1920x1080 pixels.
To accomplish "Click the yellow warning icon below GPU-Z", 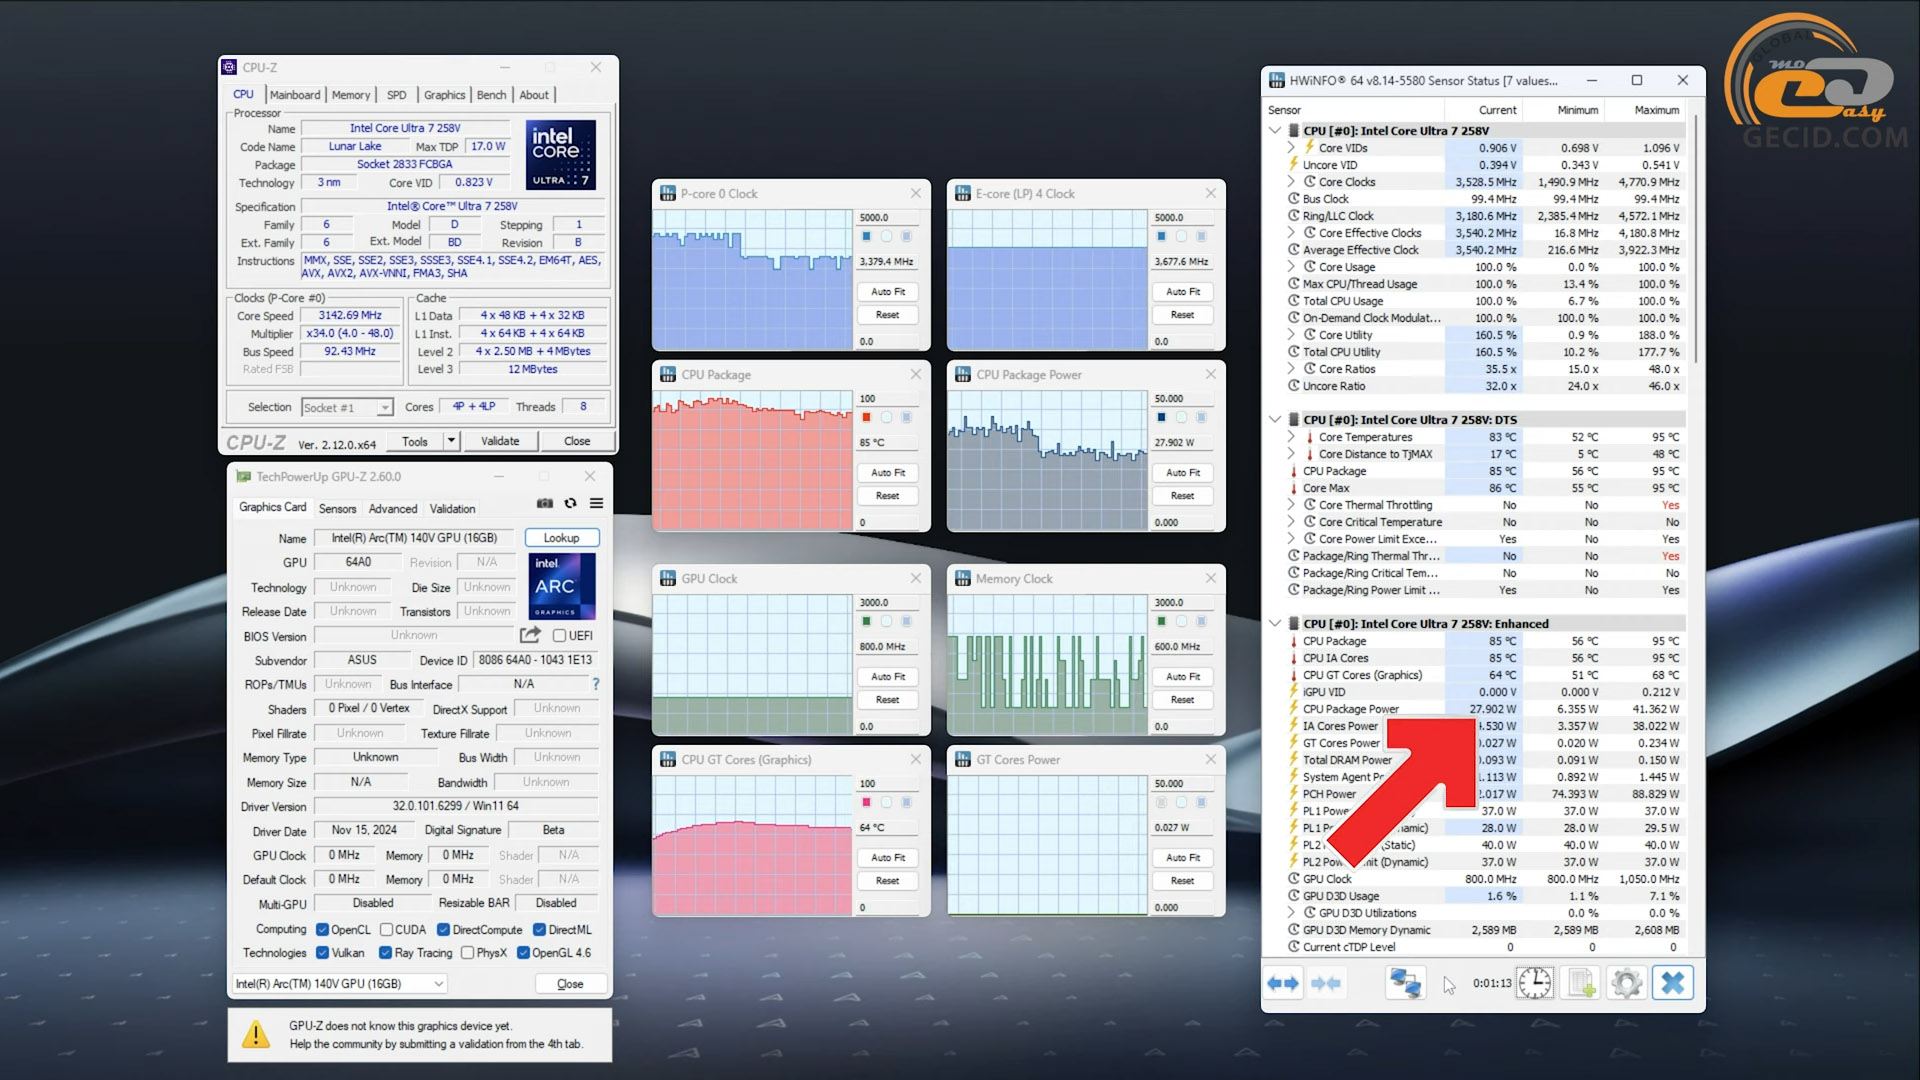I will [256, 1034].
